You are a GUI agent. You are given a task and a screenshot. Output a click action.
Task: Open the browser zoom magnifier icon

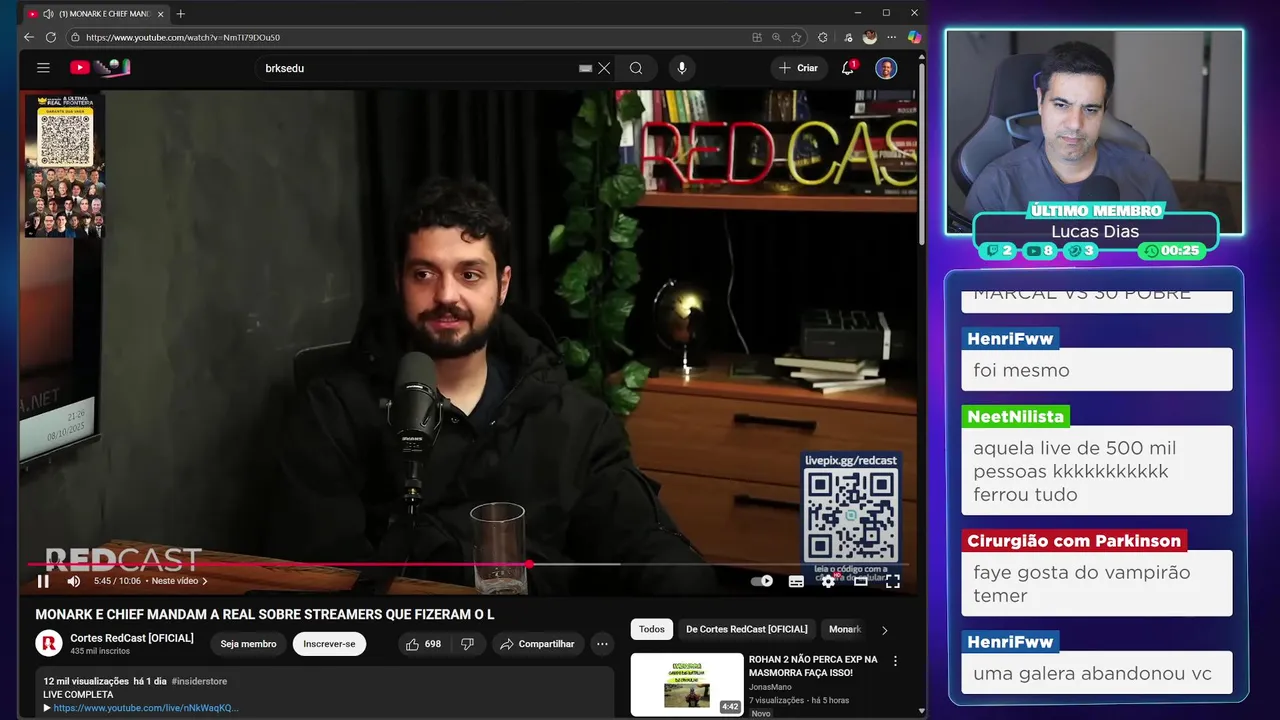click(776, 37)
